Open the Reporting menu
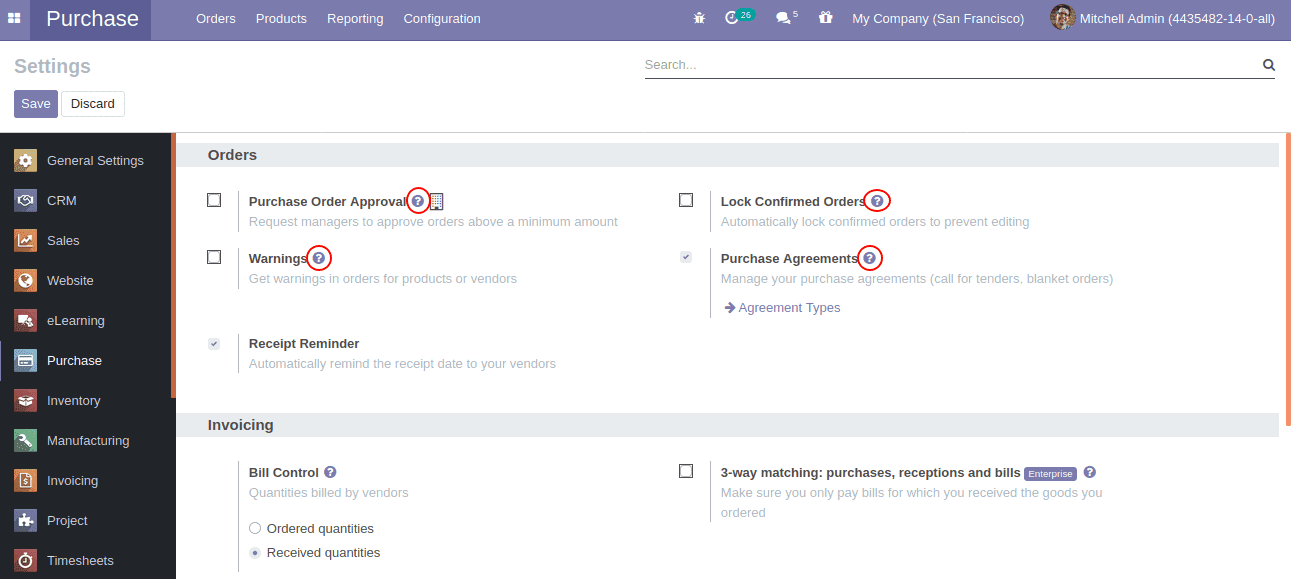Image resolution: width=1291 pixels, height=579 pixels. [x=355, y=18]
